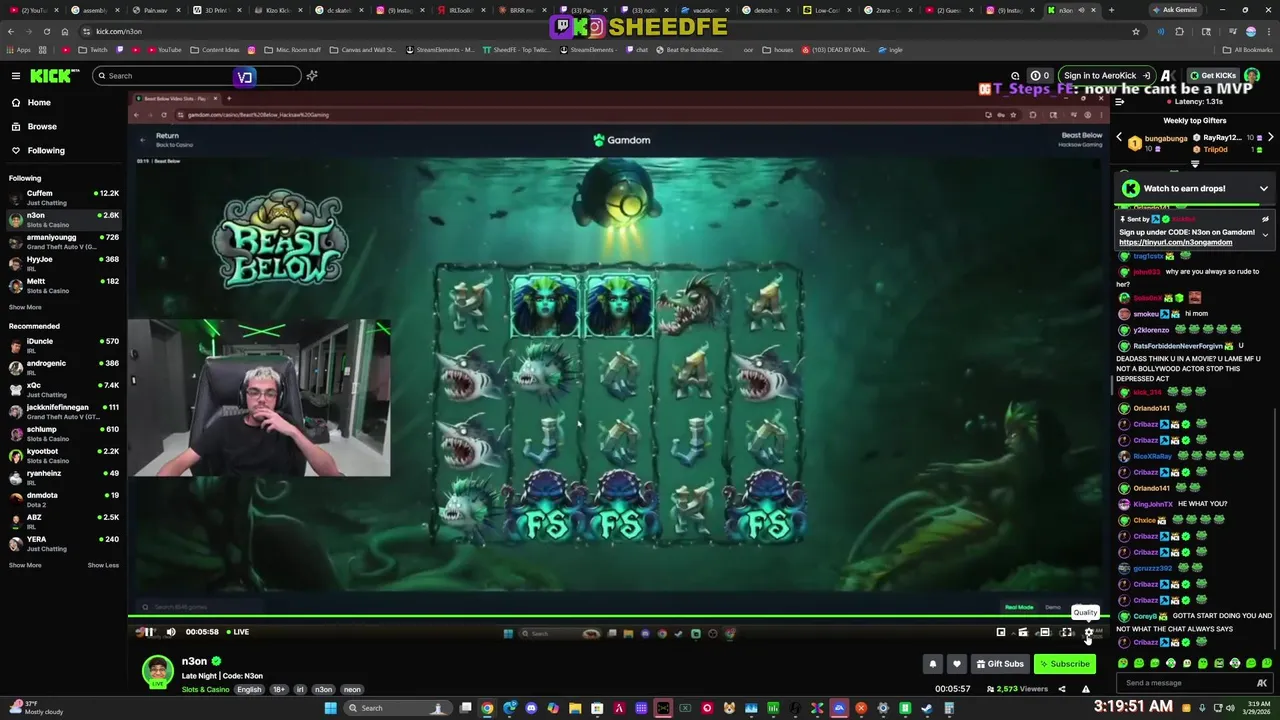Open armaniyoungg channel in sidebar
This screenshot has height=720, width=1280.
pyautogui.click(x=62, y=242)
